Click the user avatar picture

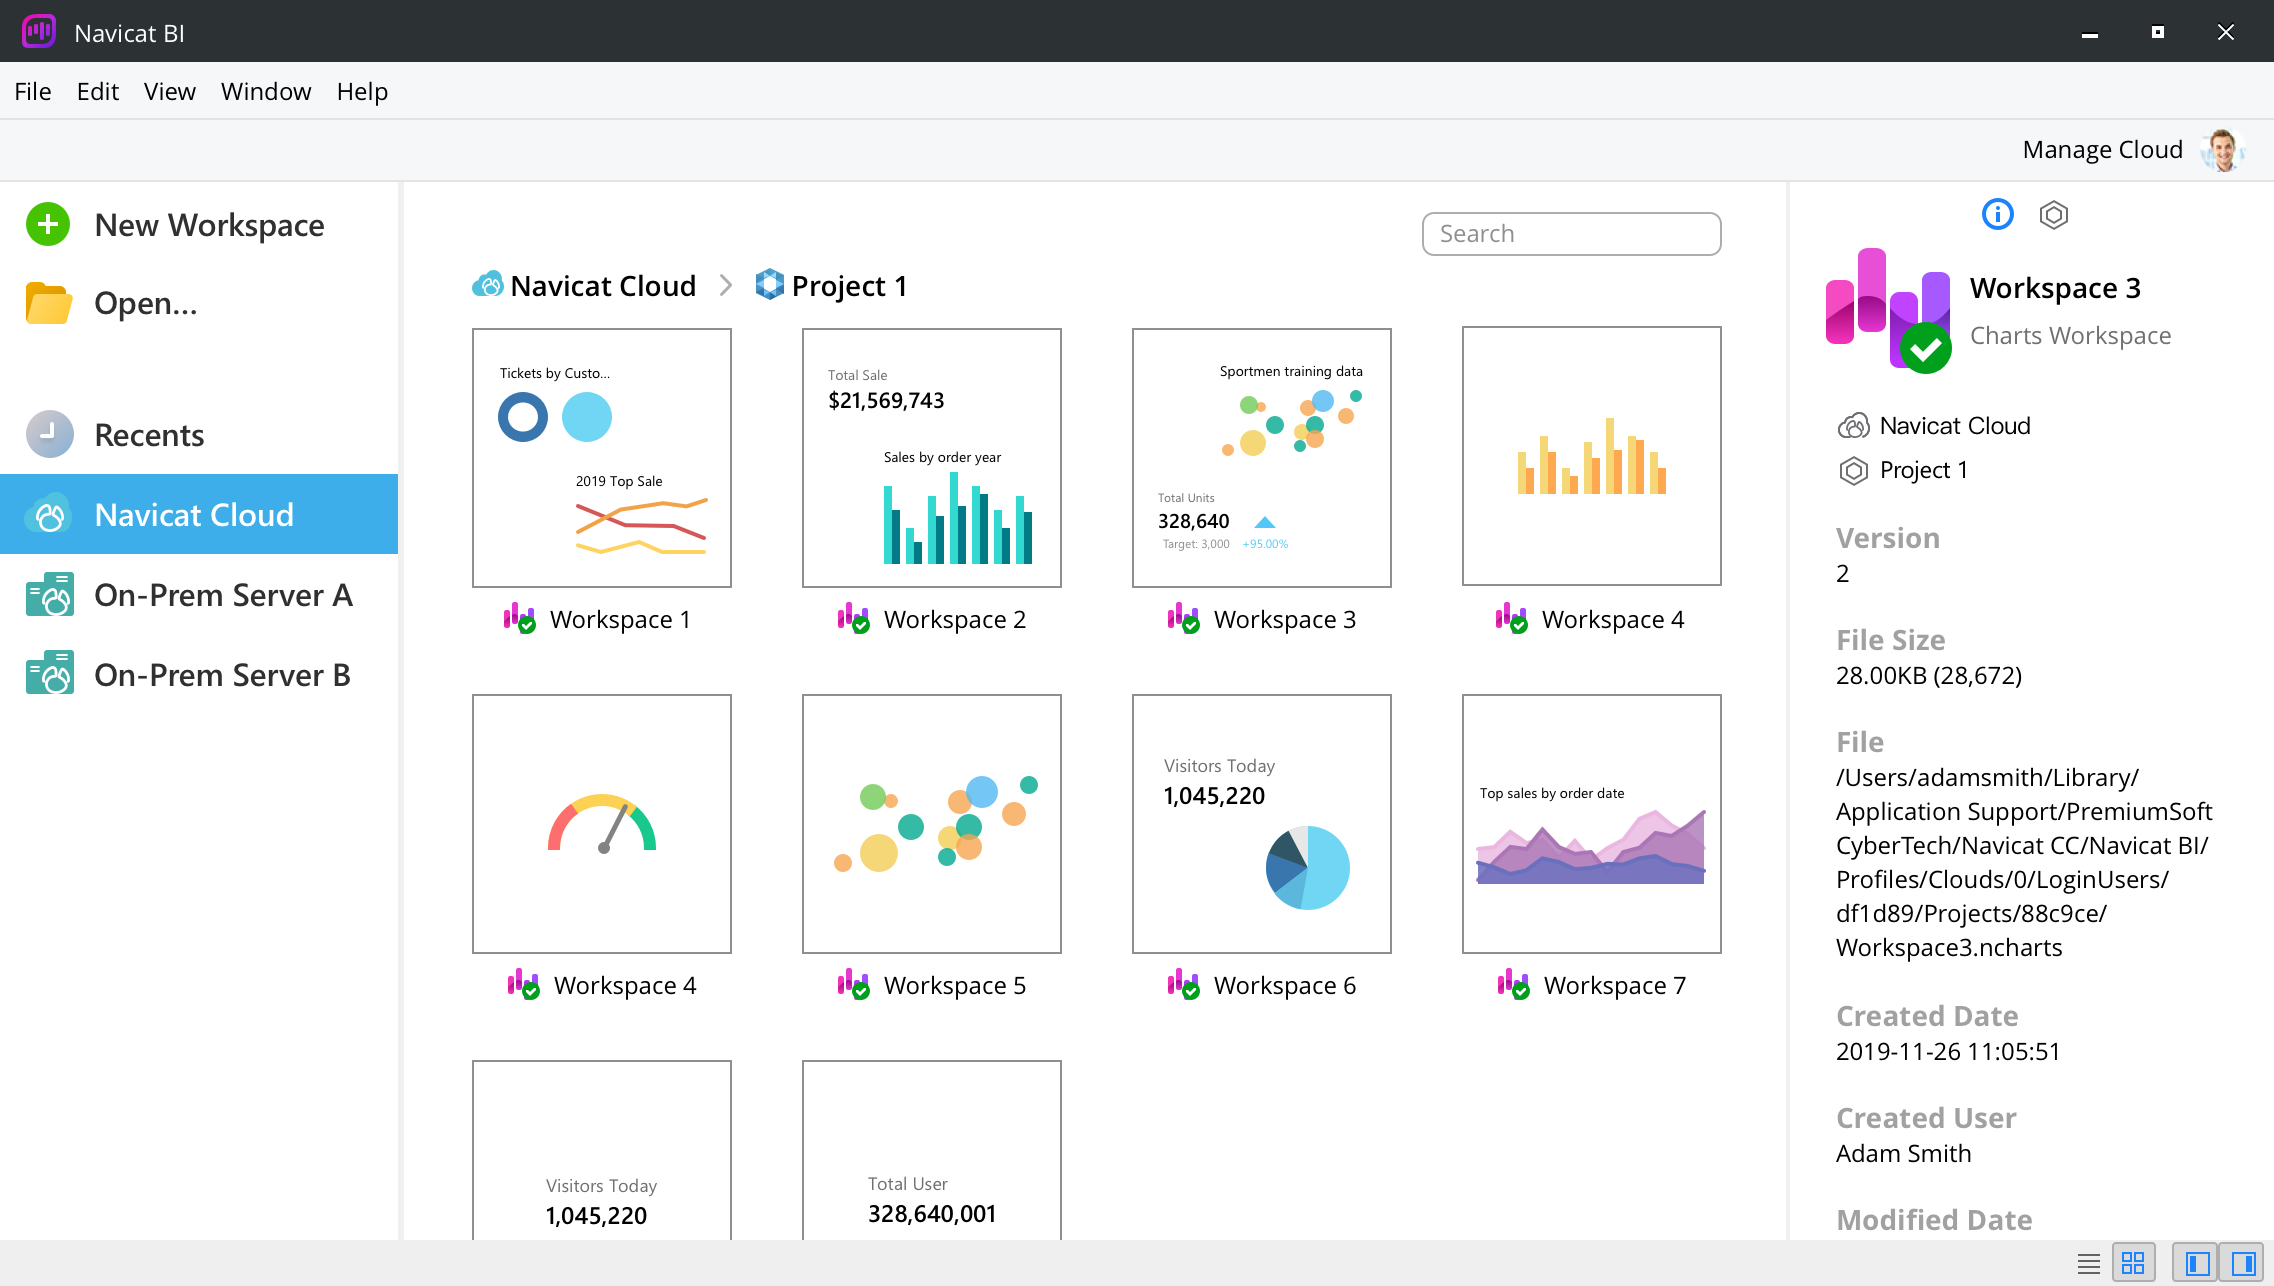click(x=2223, y=150)
